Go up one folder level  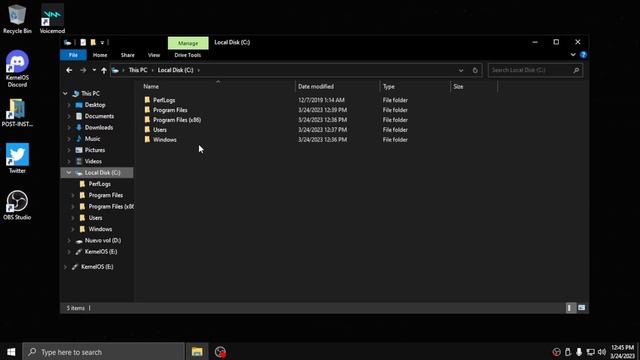click(x=104, y=70)
